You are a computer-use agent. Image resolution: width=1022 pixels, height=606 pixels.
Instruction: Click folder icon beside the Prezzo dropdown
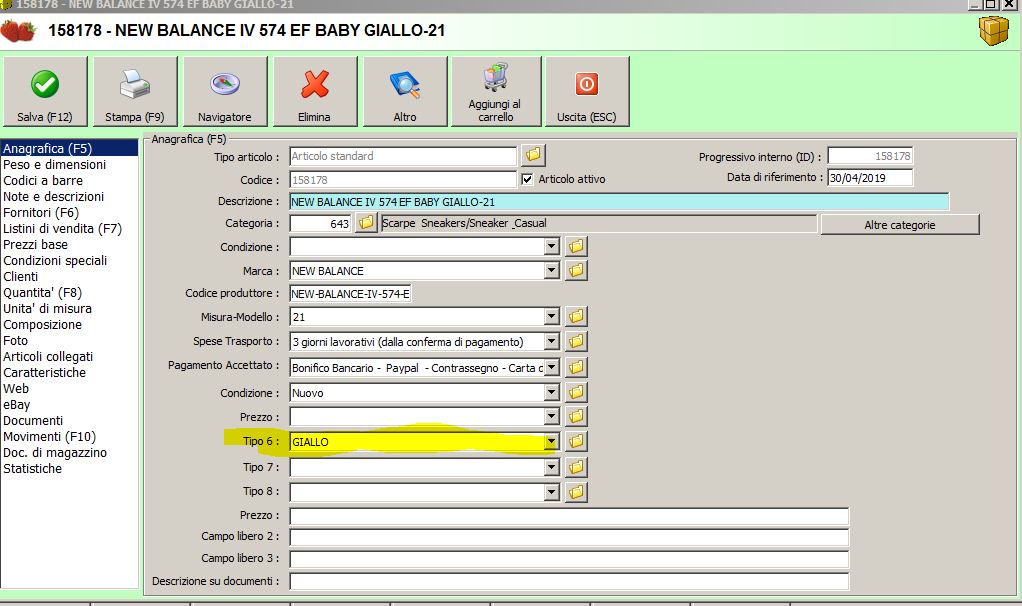click(576, 416)
